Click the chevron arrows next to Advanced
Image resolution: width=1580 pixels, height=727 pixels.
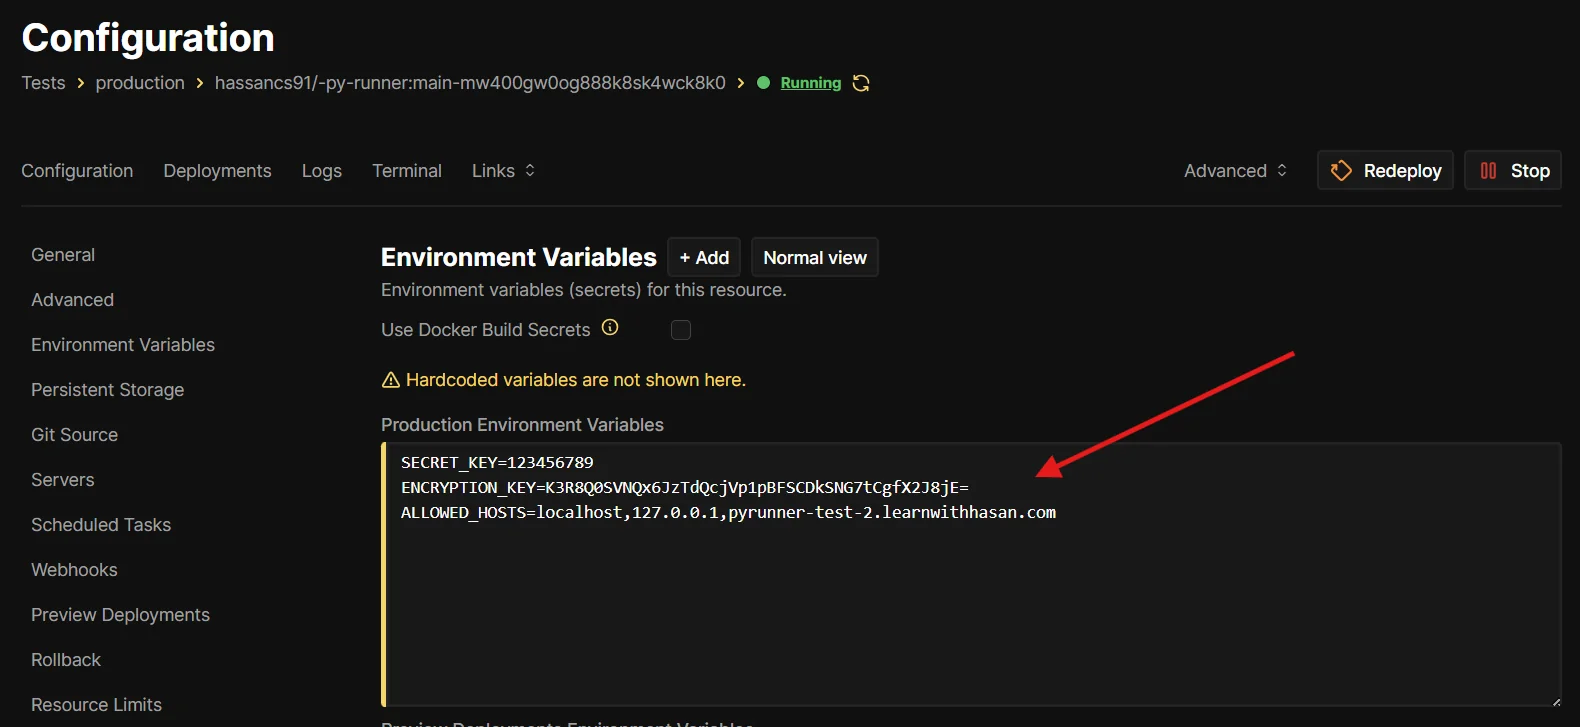(1282, 171)
